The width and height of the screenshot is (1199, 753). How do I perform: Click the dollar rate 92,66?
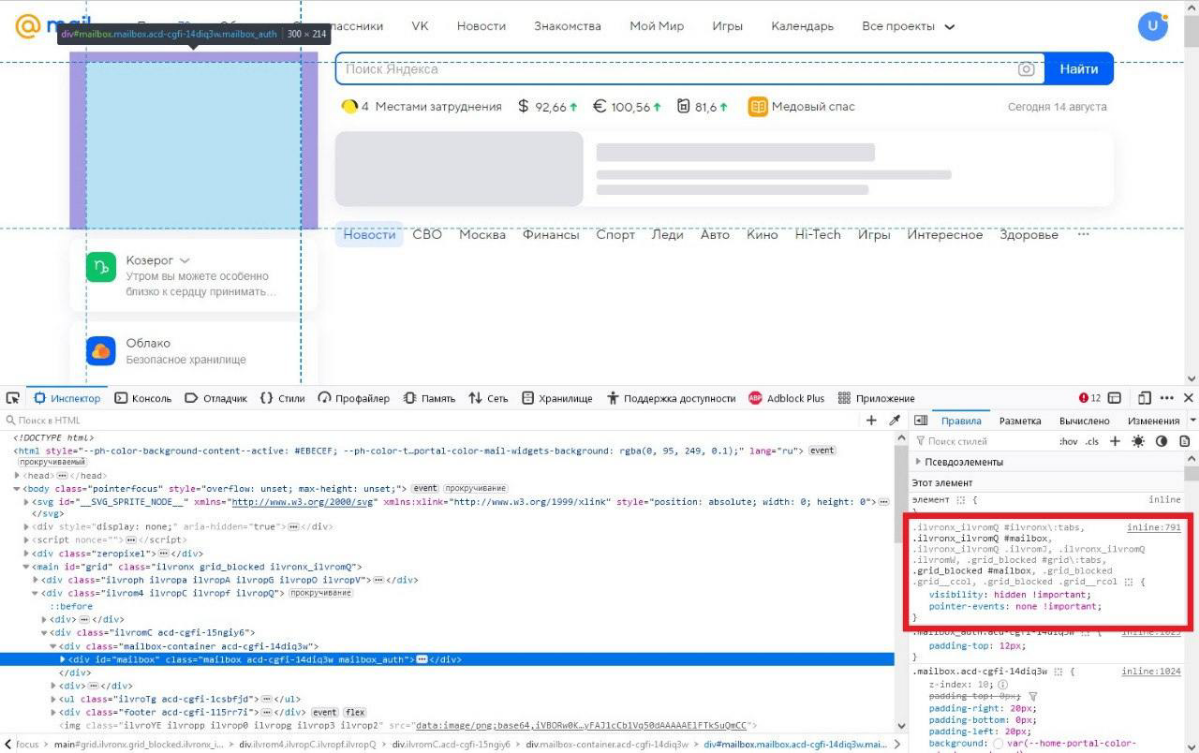pyautogui.click(x=548, y=107)
